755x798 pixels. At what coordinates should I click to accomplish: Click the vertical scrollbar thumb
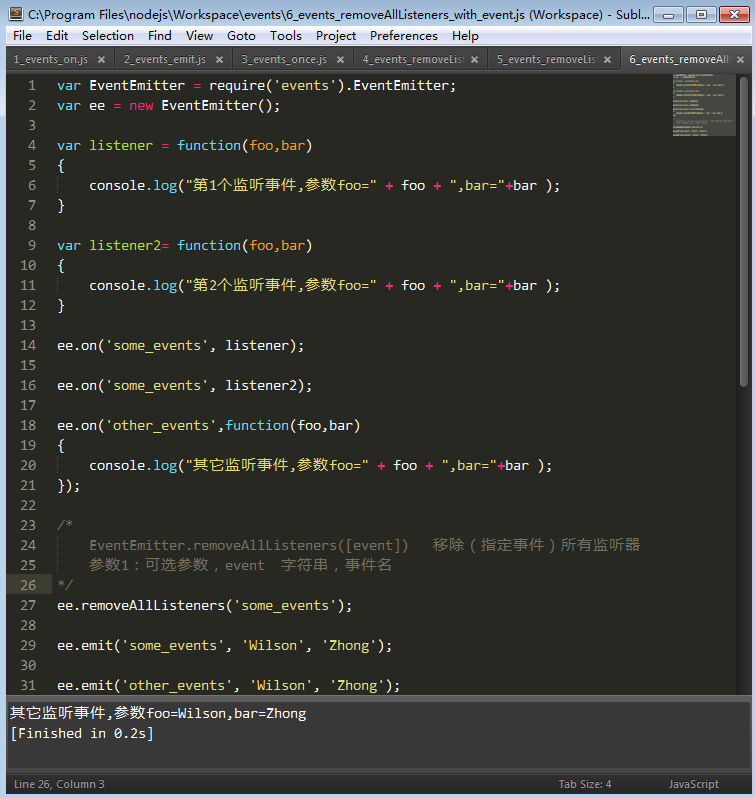coord(743,232)
